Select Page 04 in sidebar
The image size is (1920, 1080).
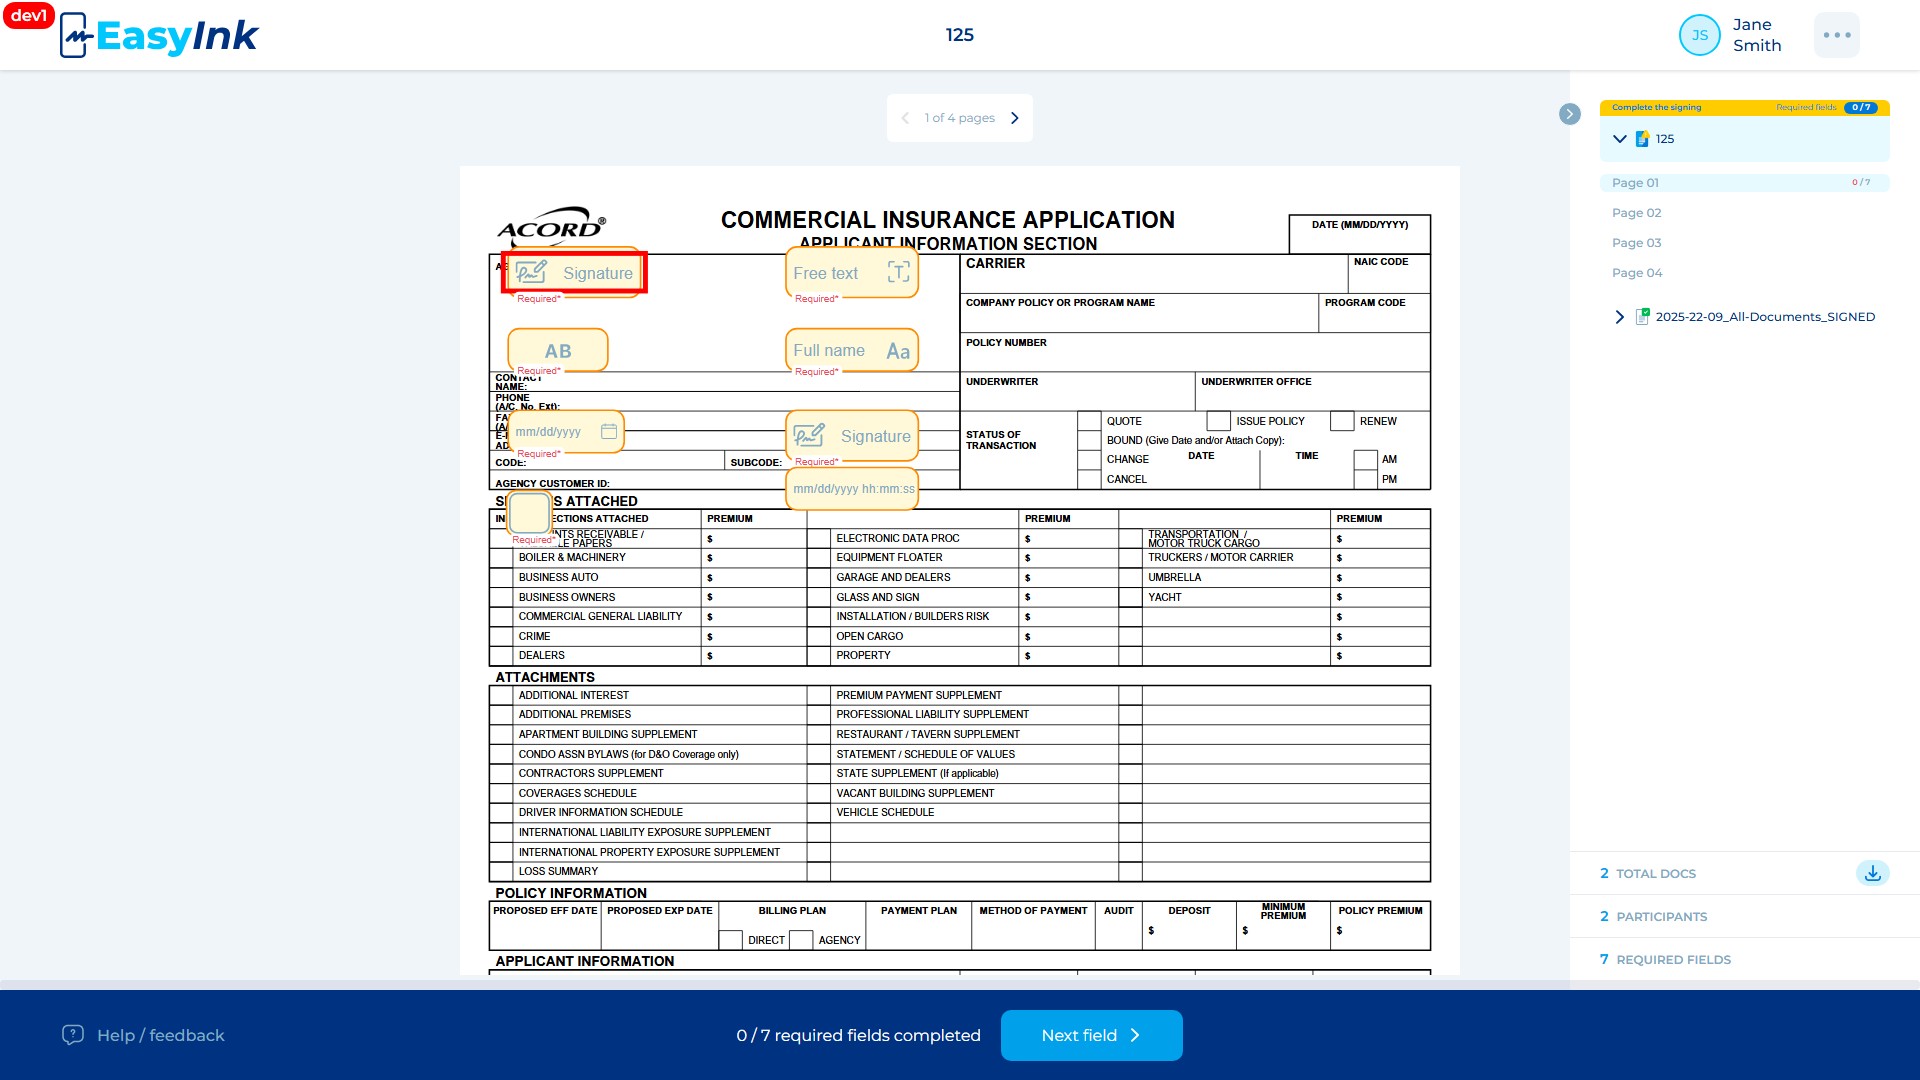(x=1636, y=273)
